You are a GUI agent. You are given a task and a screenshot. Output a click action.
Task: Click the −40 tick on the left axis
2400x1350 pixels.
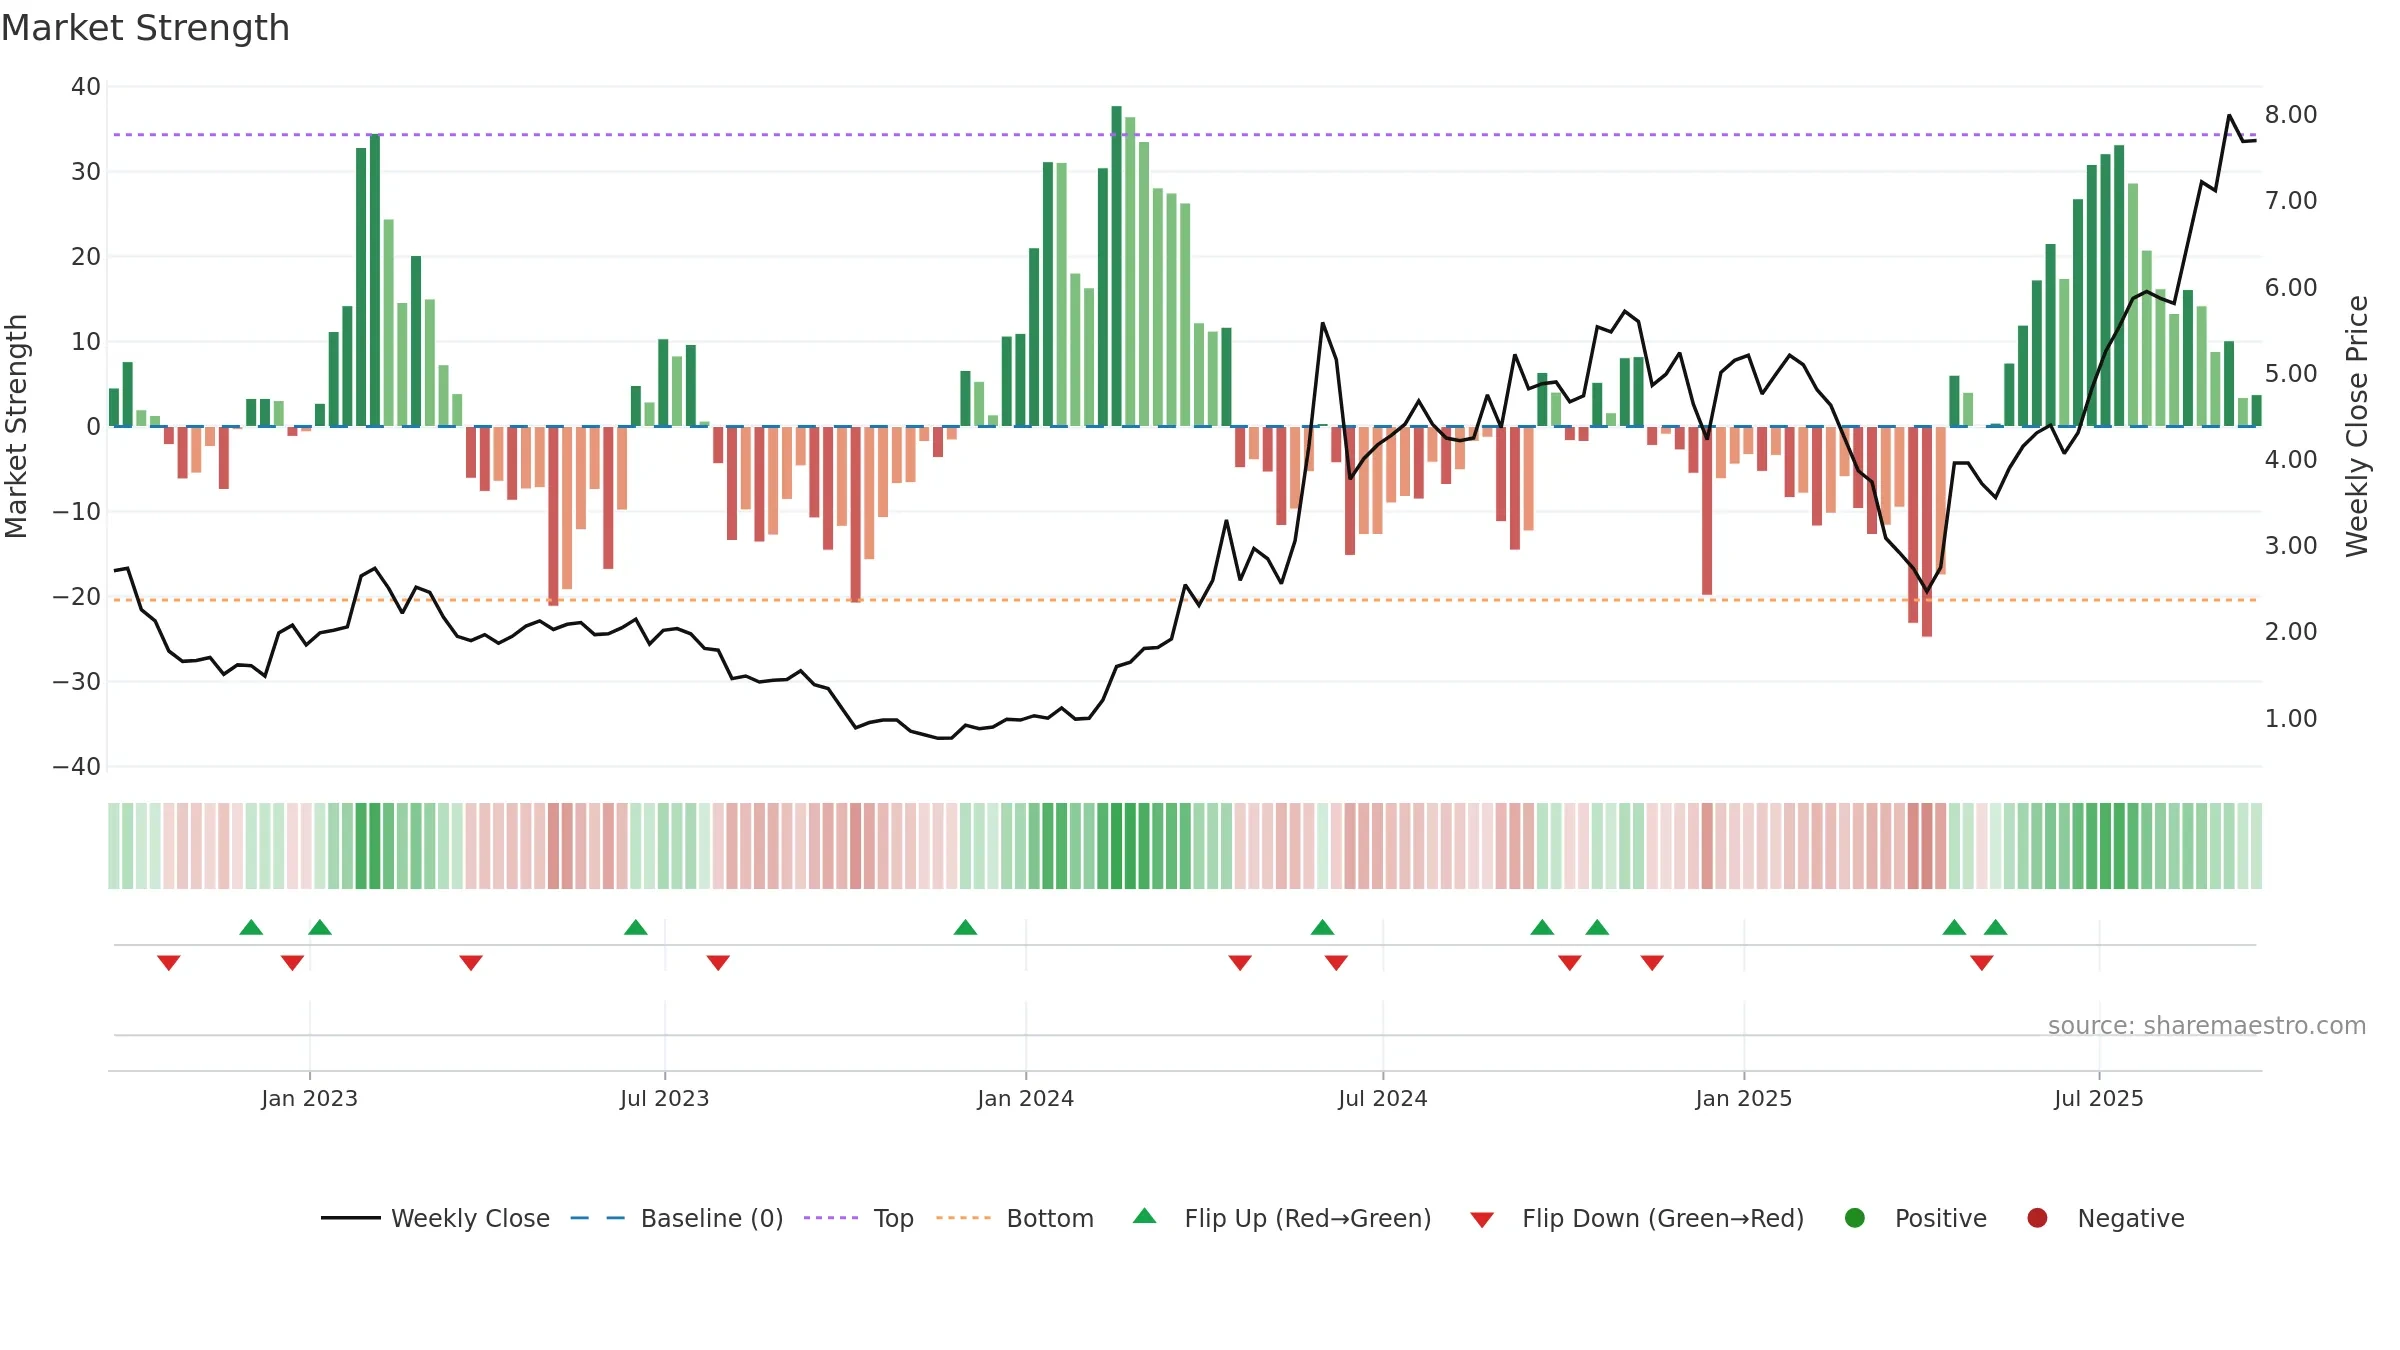[77, 767]
